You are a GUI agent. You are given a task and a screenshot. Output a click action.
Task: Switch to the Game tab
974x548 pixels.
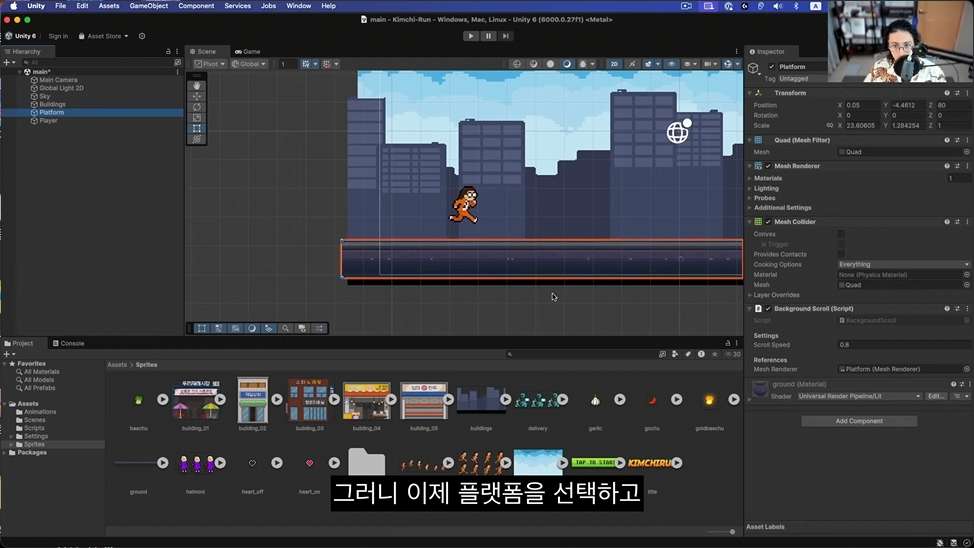(247, 52)
